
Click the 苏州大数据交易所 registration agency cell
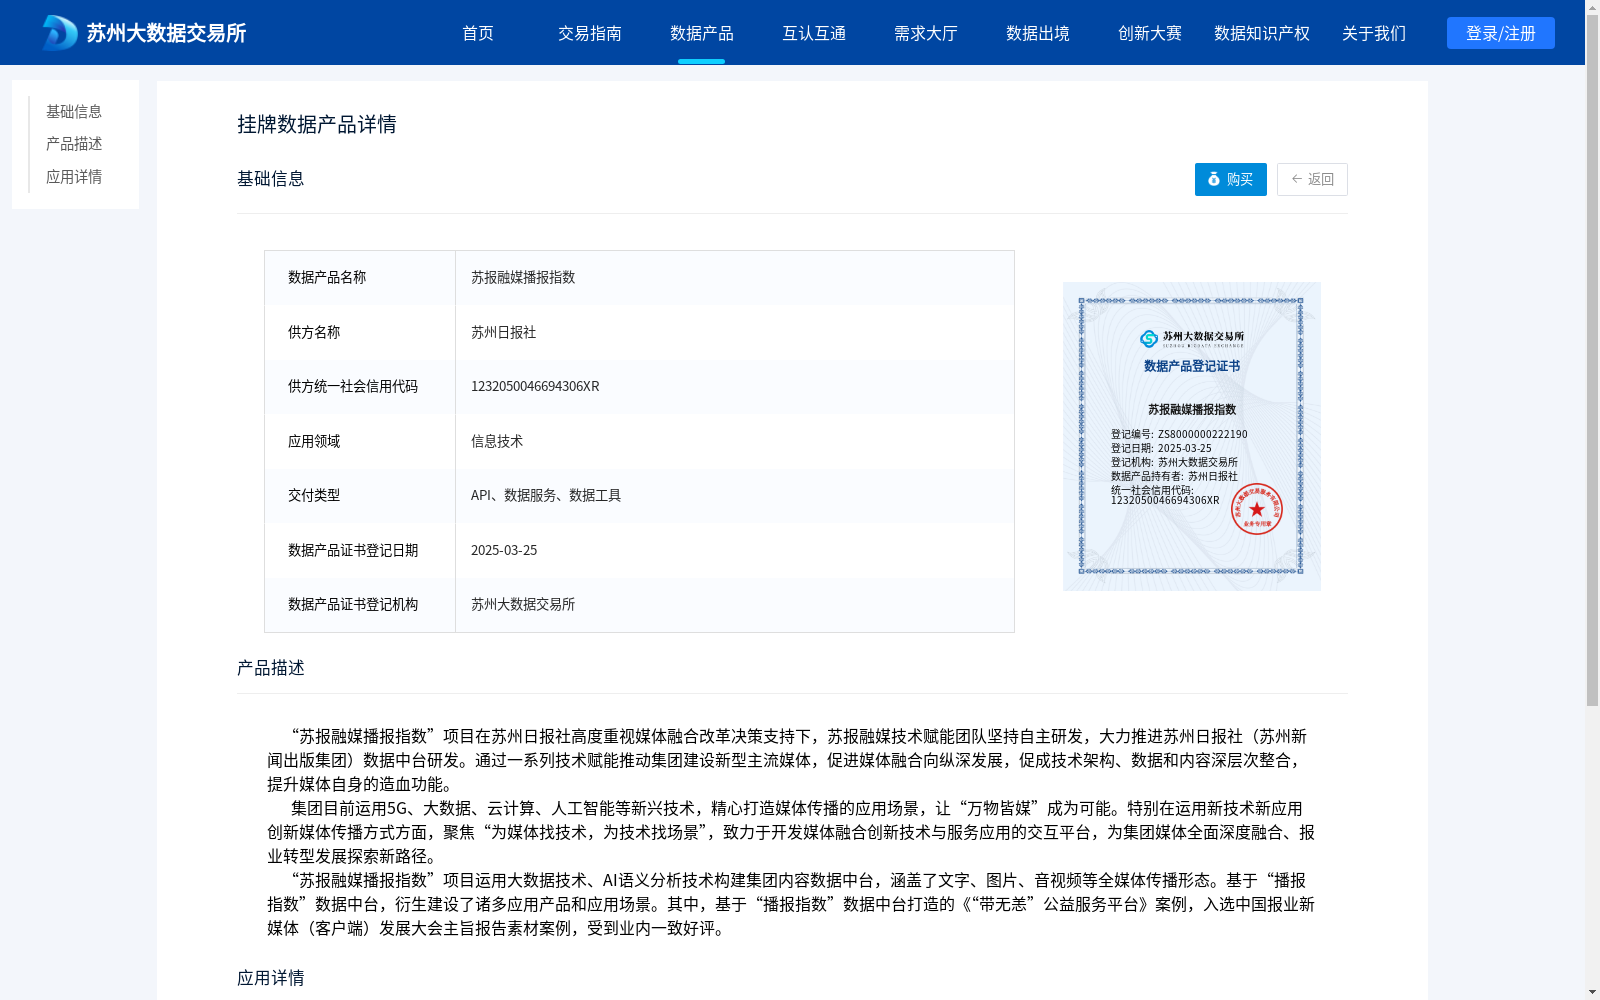pyautogui.click(x=735, y=604)
